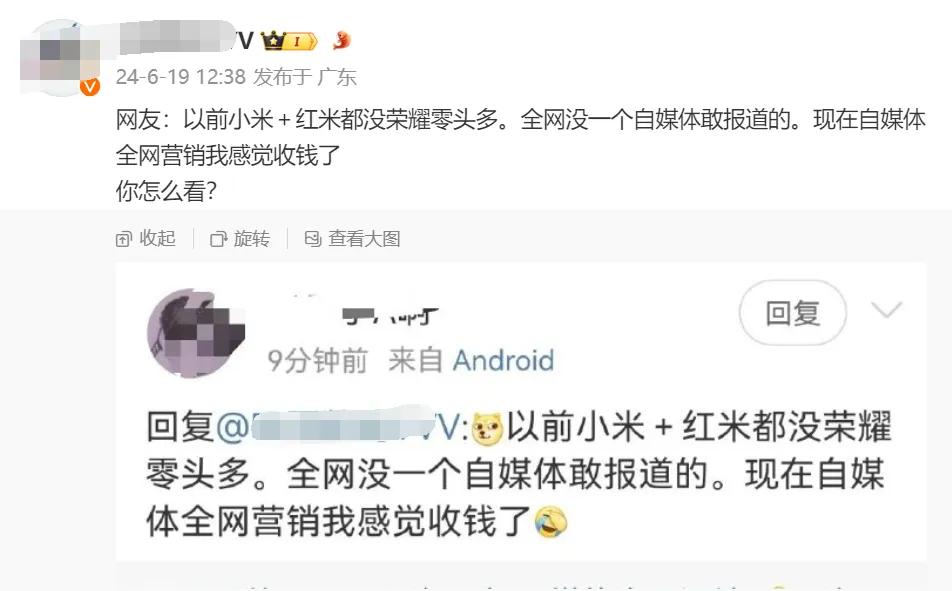Click the 查看大图 picture icon
This screenshot has width=952, height=591.
click(x=313, y=239)
